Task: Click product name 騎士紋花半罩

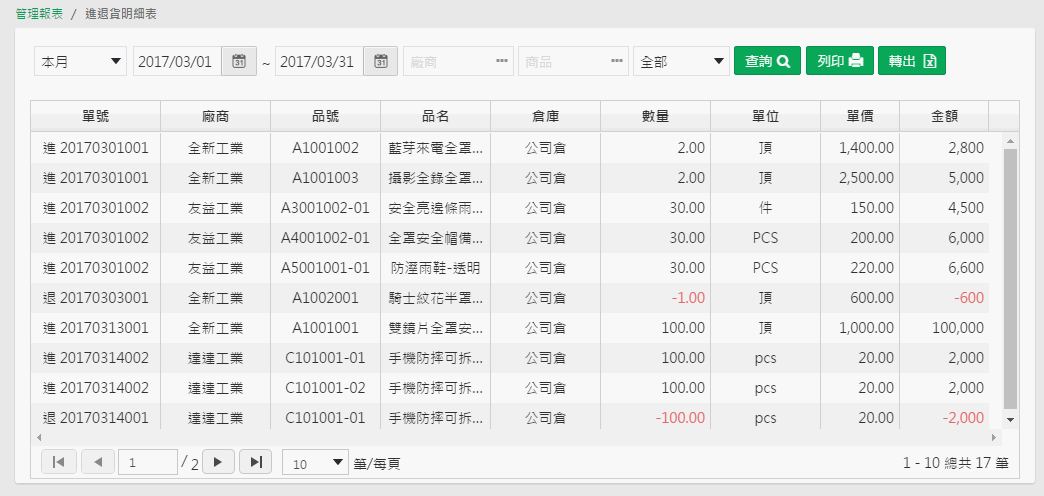Action: click(435, 298)
